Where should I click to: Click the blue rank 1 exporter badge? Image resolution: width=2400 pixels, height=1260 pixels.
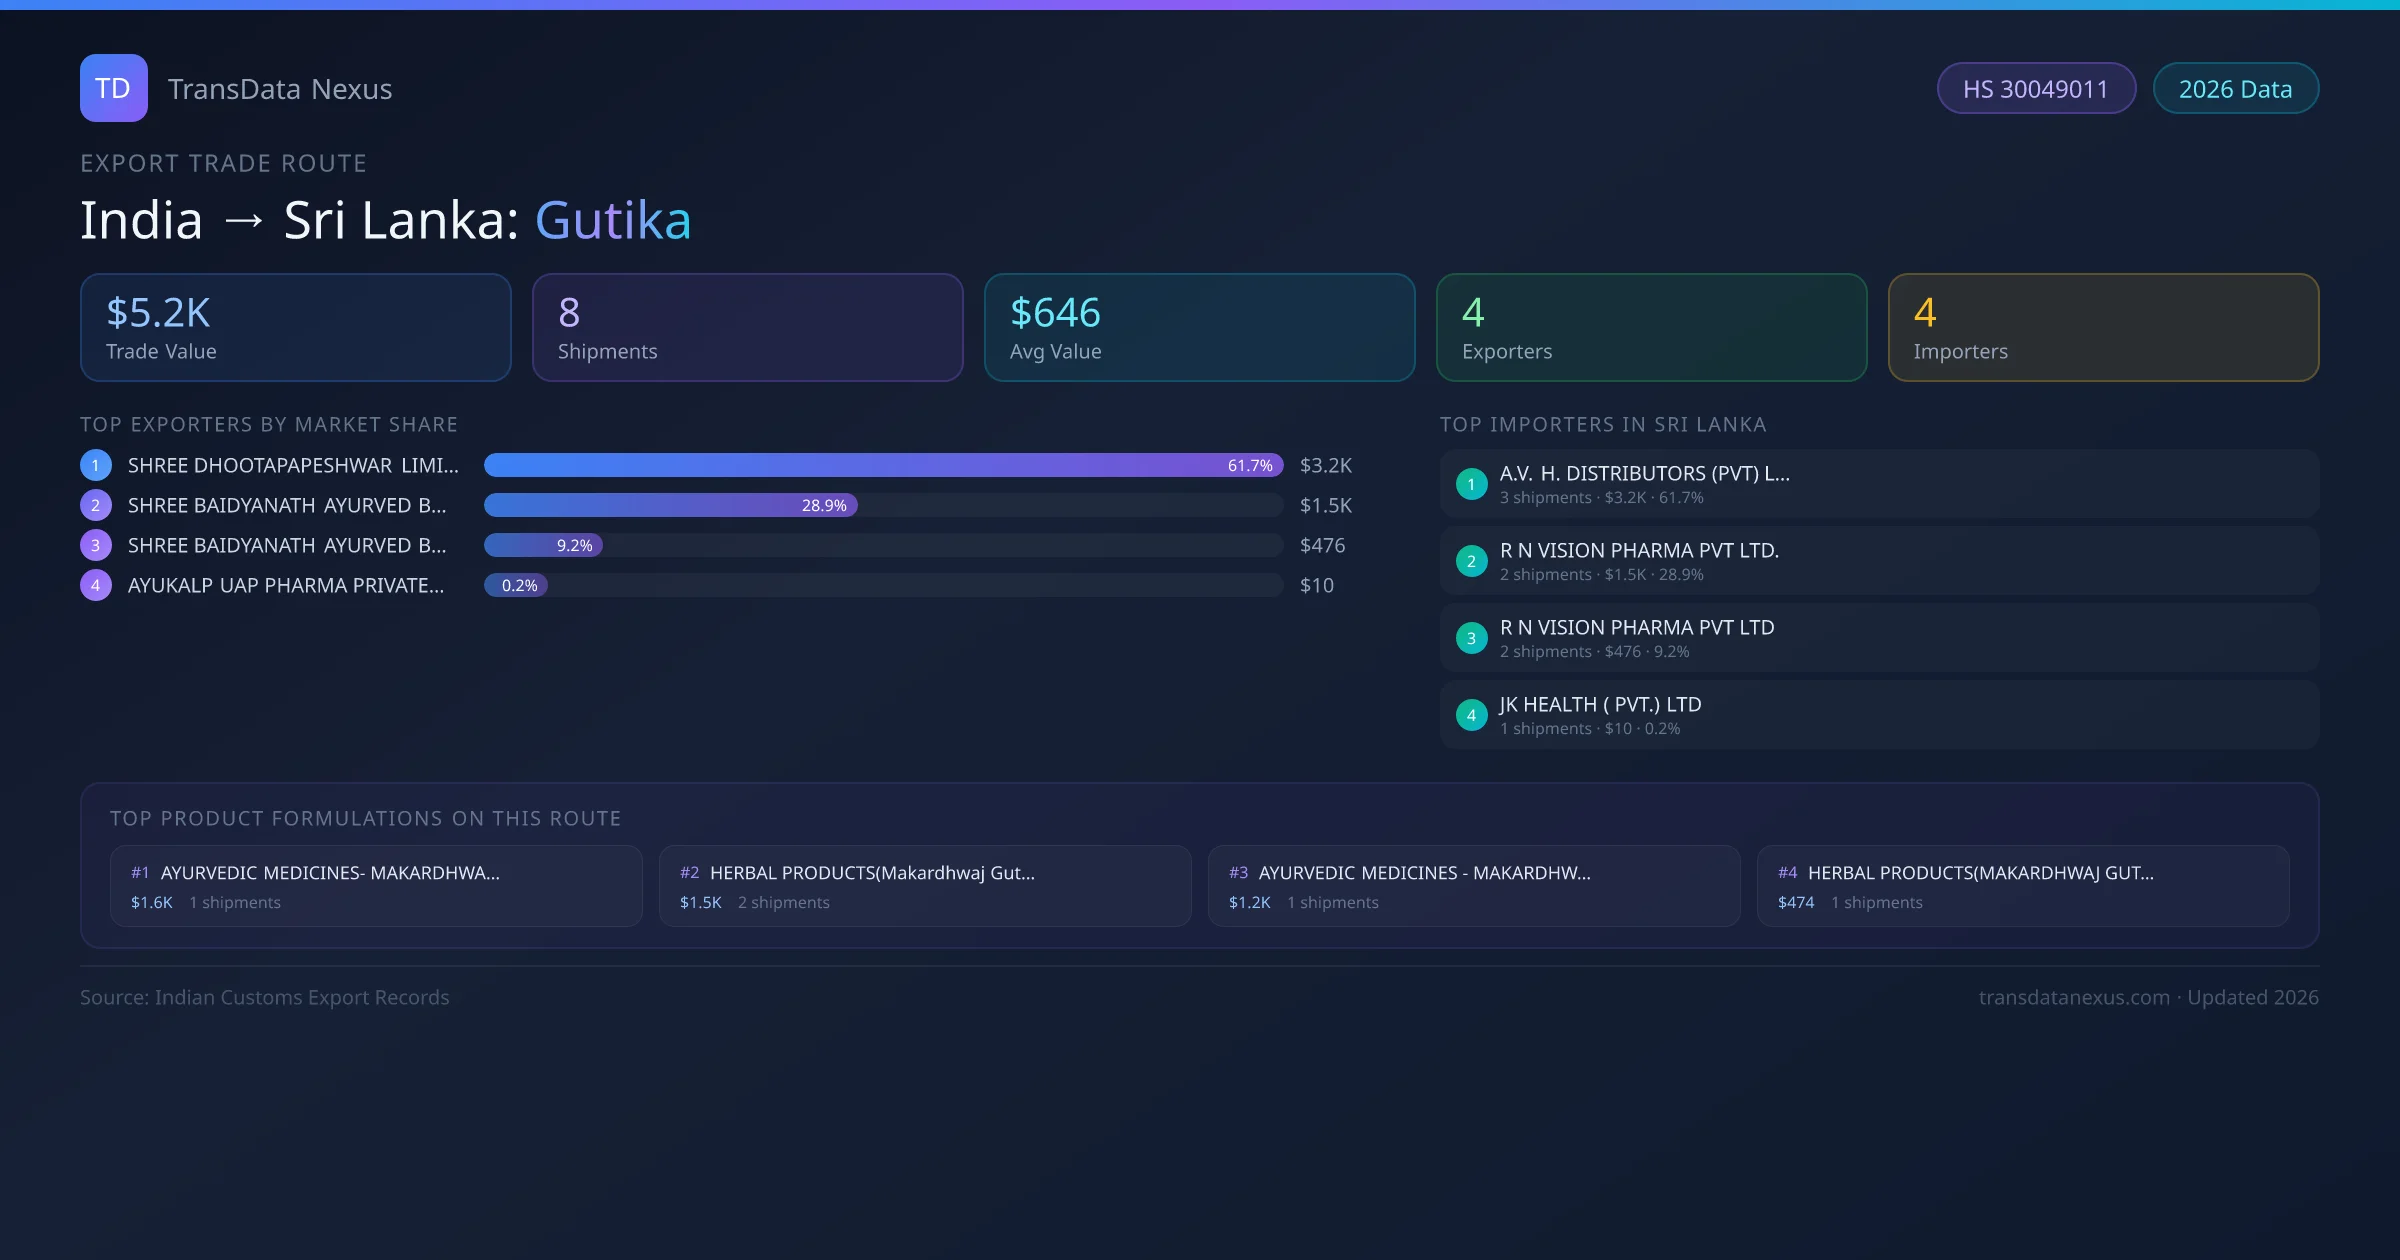(96, 465)
